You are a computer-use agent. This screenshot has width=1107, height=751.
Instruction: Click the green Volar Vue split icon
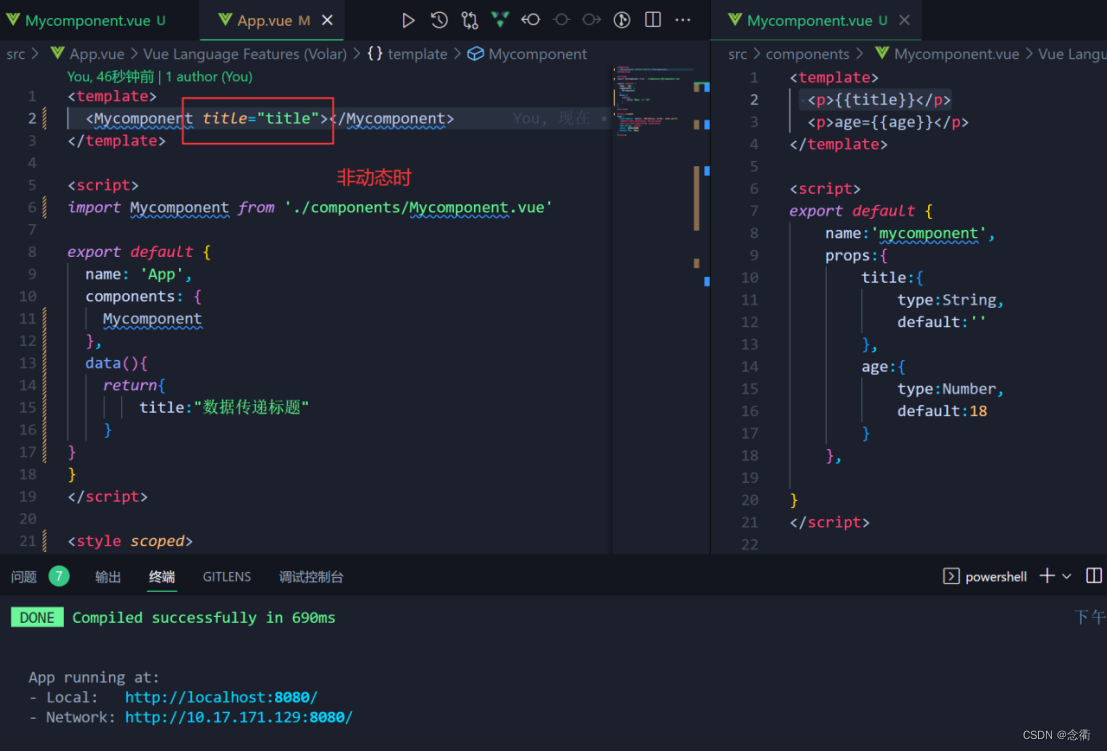click(500, 20)
